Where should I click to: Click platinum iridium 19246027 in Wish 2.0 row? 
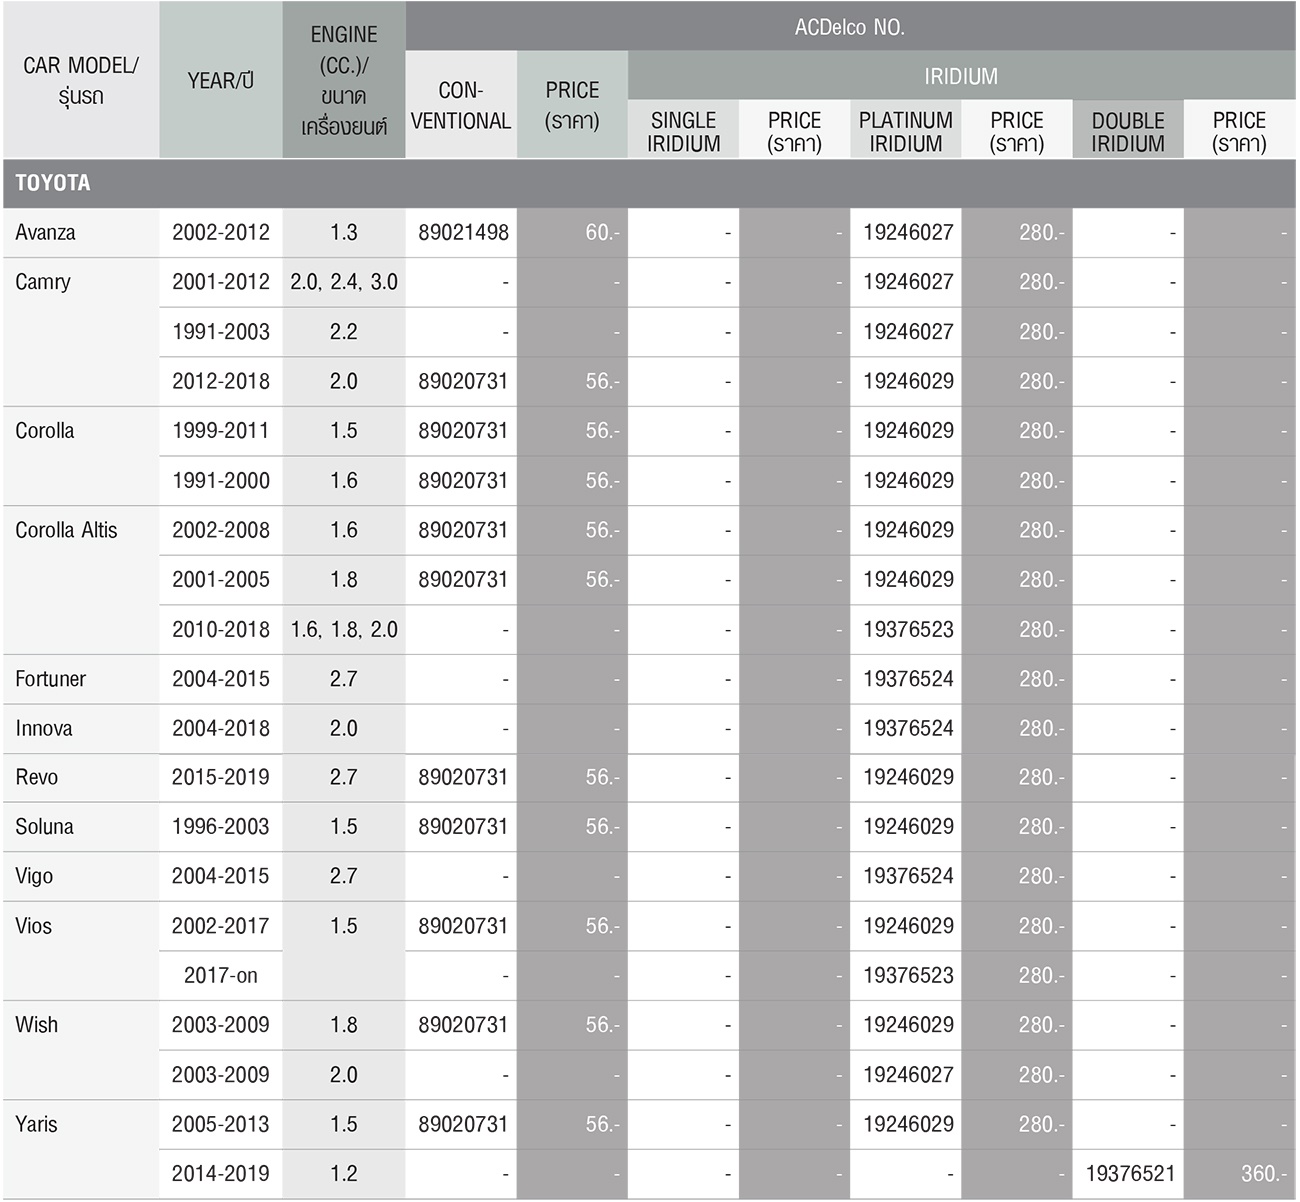click(x=908, y=1076)
